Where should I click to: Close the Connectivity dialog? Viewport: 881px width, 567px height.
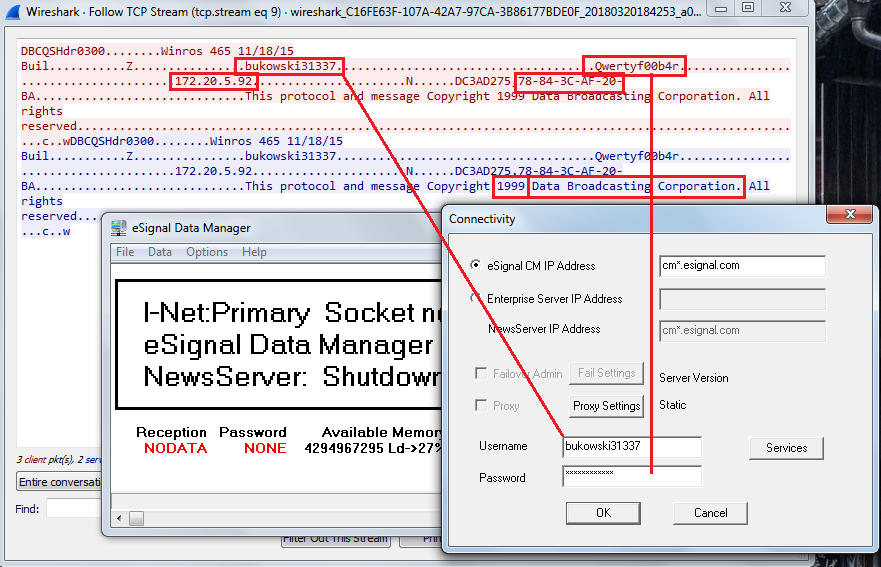tap(850, 214)
